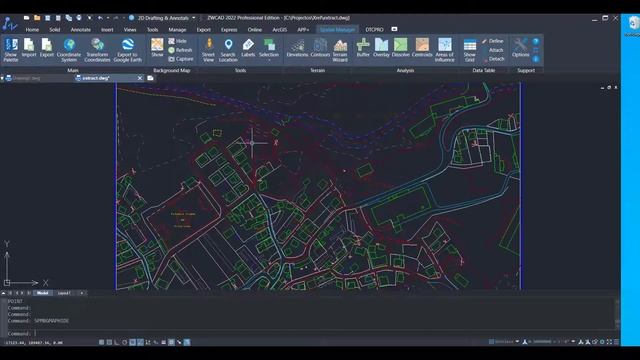Select the Dissolve analysis tool
The height and width of the screenshot is (360, 640).
(400, 48)
